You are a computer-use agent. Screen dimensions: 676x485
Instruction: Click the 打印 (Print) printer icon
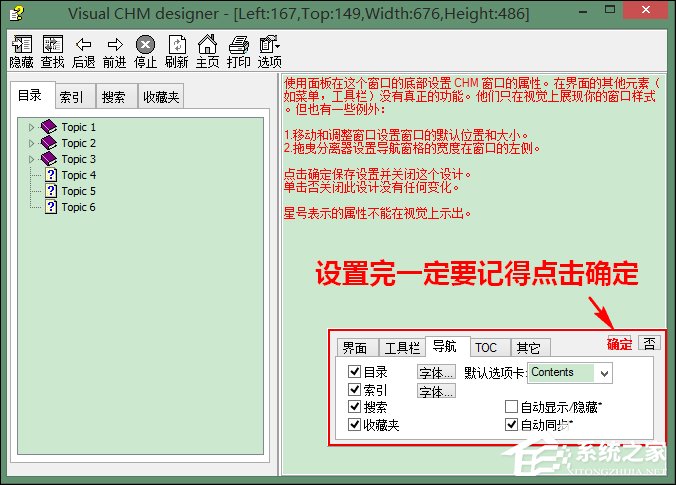pyautogui.click(x=238, y=44)
